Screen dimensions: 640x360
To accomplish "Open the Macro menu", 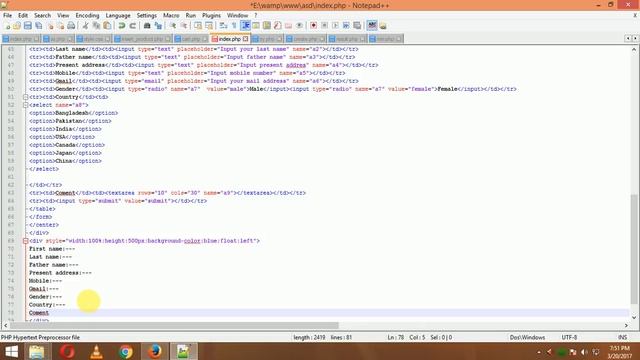I will [171, 16].
